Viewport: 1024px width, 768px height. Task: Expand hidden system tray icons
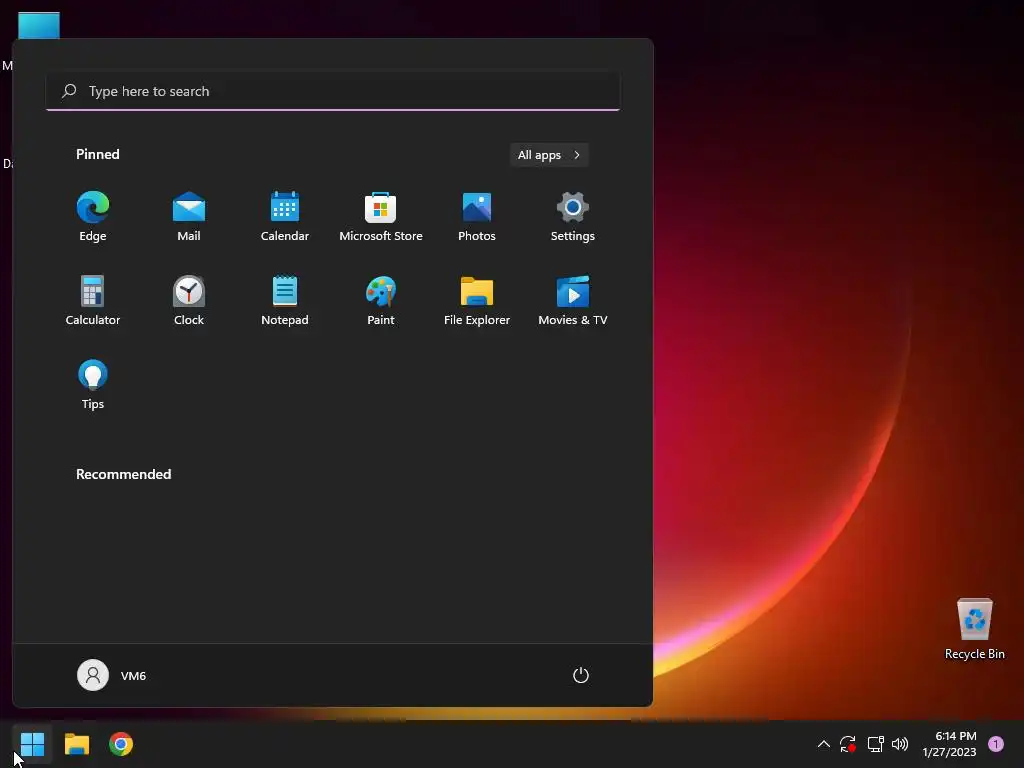coord(824,744)
